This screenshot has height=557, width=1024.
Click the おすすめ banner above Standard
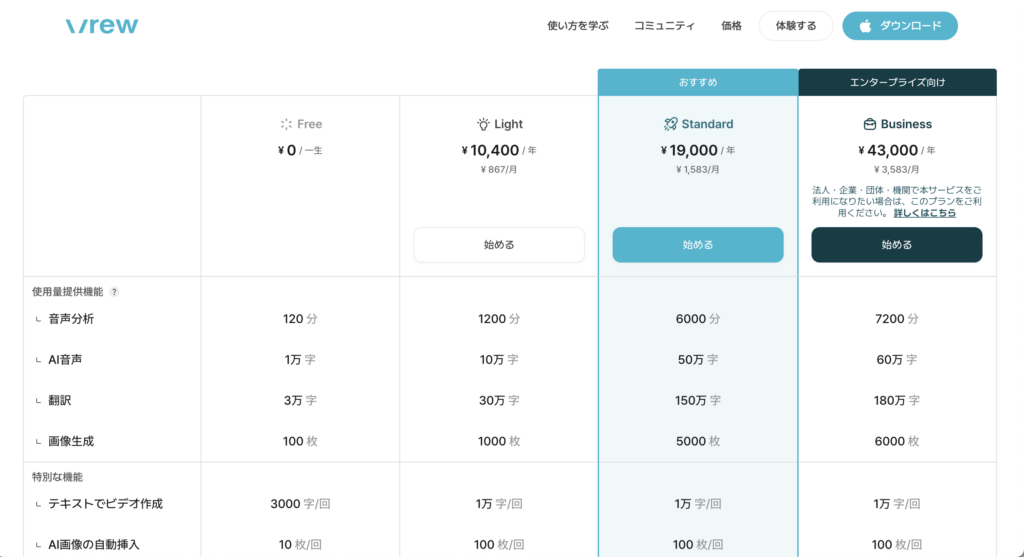(x=698, y=82)
